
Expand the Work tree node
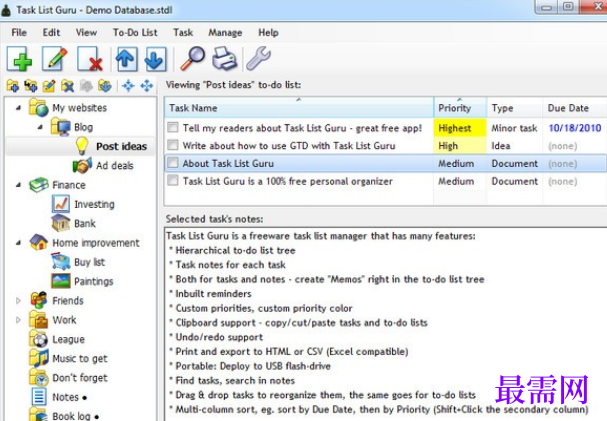[18, 320]
